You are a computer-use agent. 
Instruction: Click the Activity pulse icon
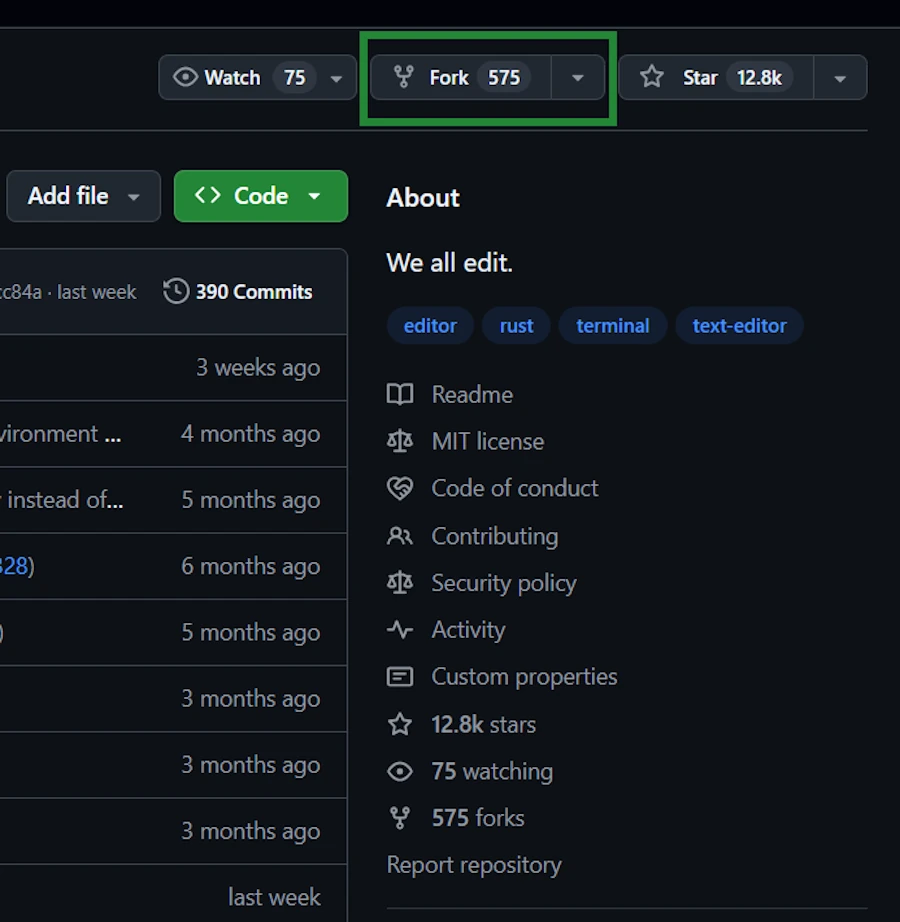(400, 630)
